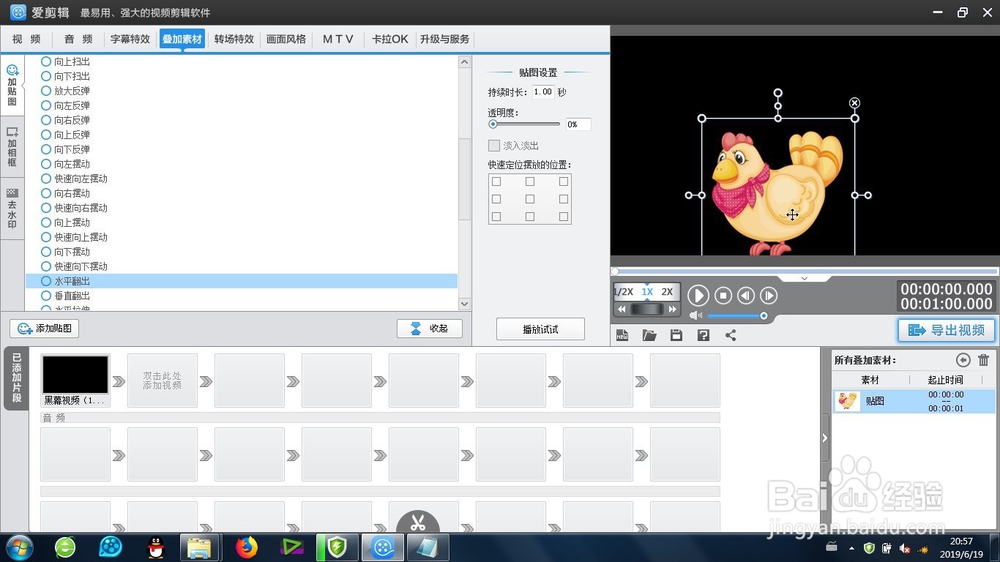Set playback speed to 1/2X
The width and height of the screenshot is (1000, 562).
(623, 292)
